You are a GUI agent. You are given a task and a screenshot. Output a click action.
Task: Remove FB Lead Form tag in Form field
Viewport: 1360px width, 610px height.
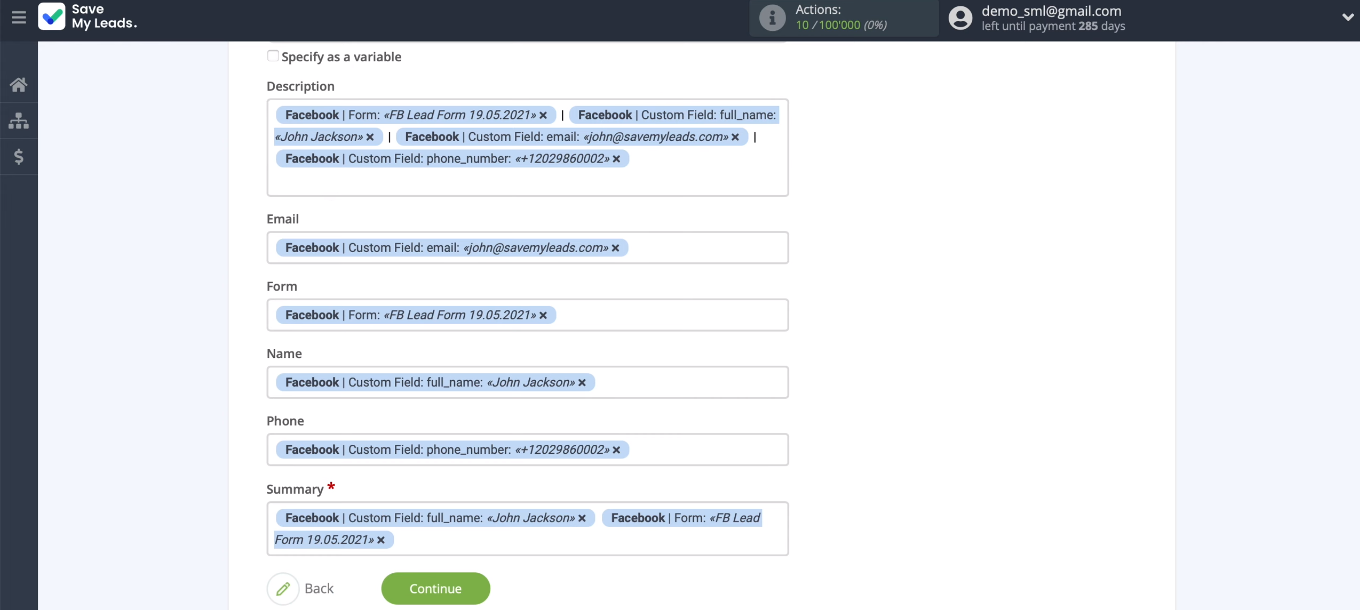tap(543, 315)
